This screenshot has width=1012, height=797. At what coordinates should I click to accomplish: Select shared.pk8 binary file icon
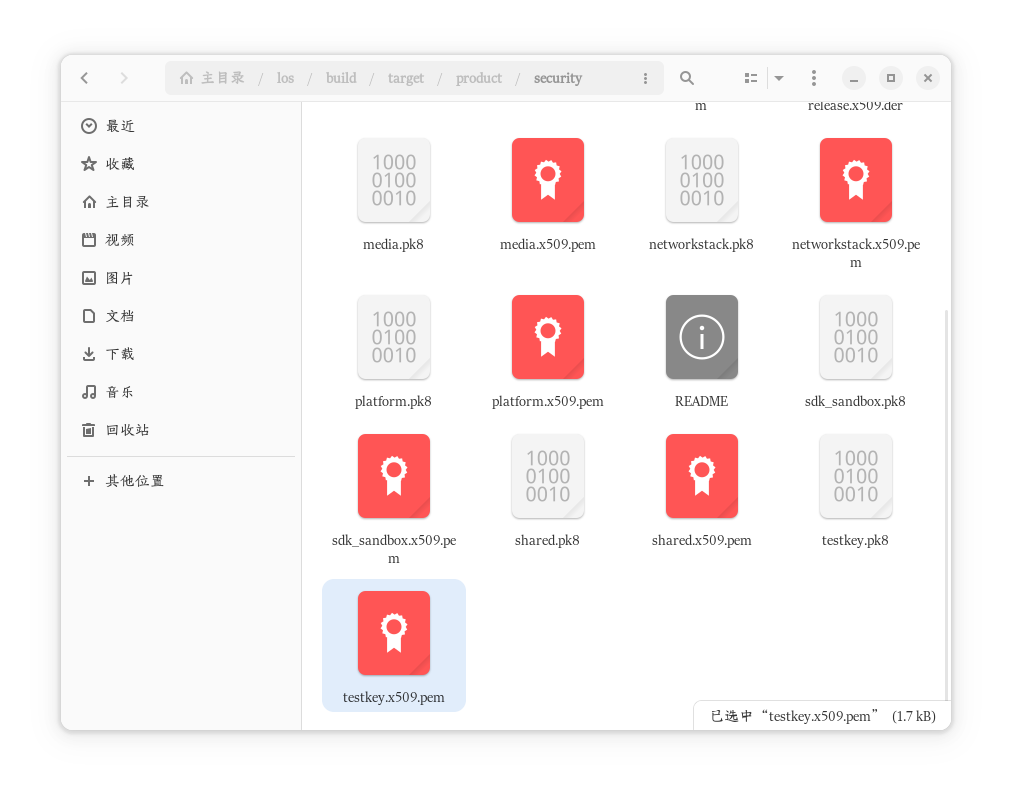[548, 476]
